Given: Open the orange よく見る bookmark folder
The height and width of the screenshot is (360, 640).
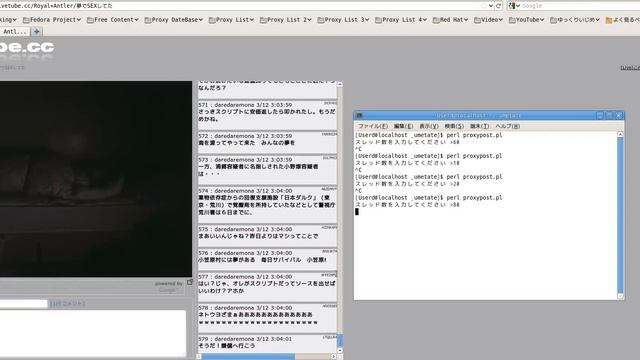Looking at the screenshot, I should [622, 20].
